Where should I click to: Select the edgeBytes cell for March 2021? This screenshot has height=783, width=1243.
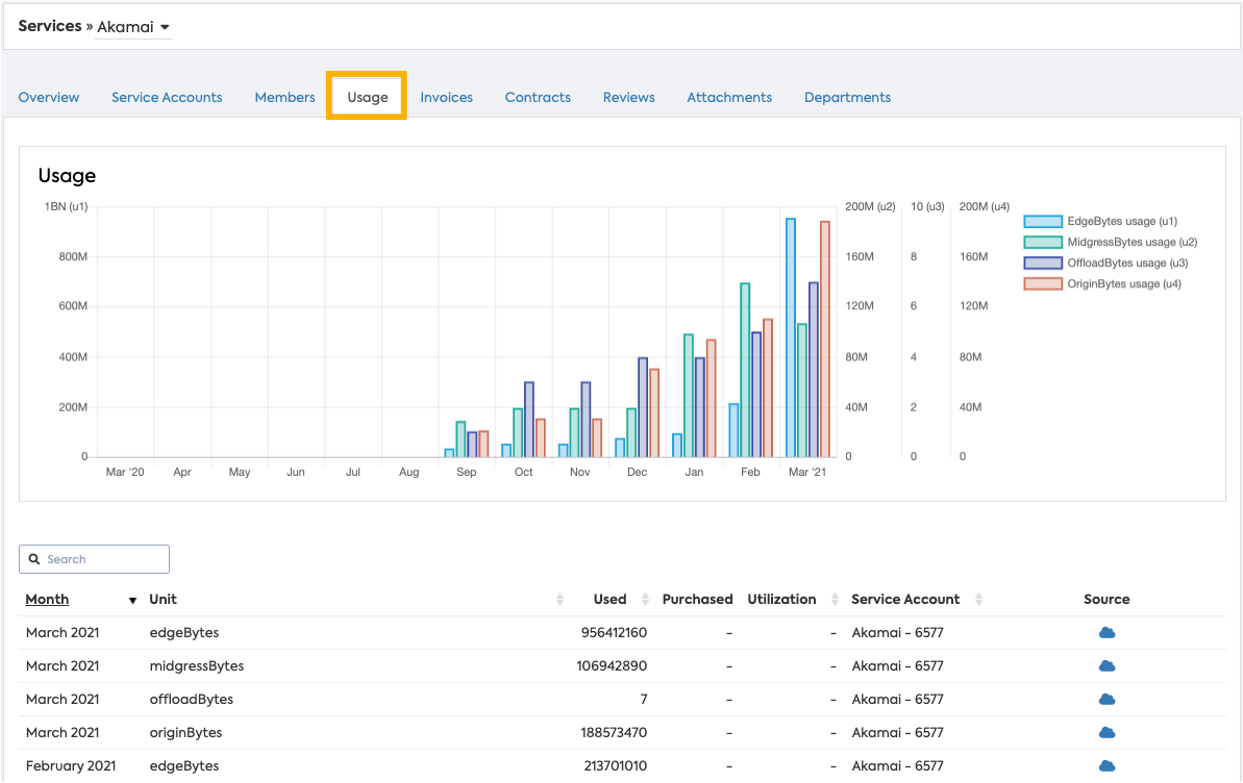(x=184, y=633)
